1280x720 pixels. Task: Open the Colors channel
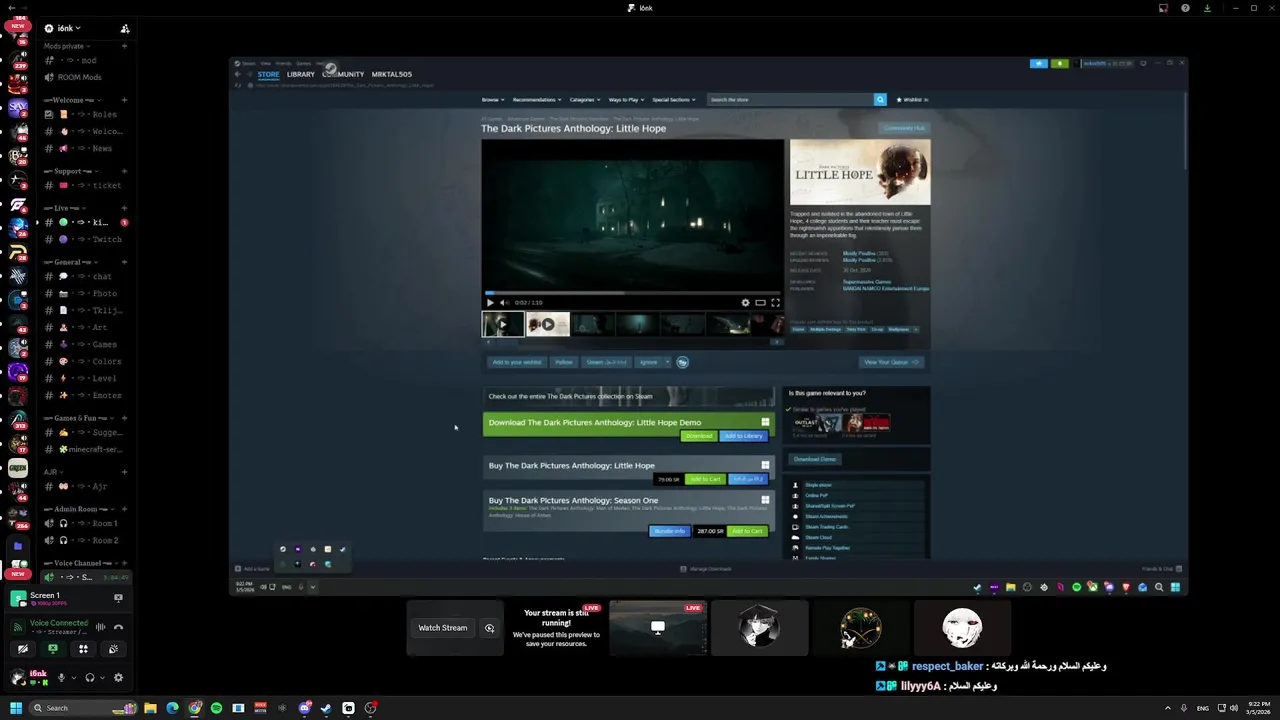pyautogui.click(x=87, y=361)
